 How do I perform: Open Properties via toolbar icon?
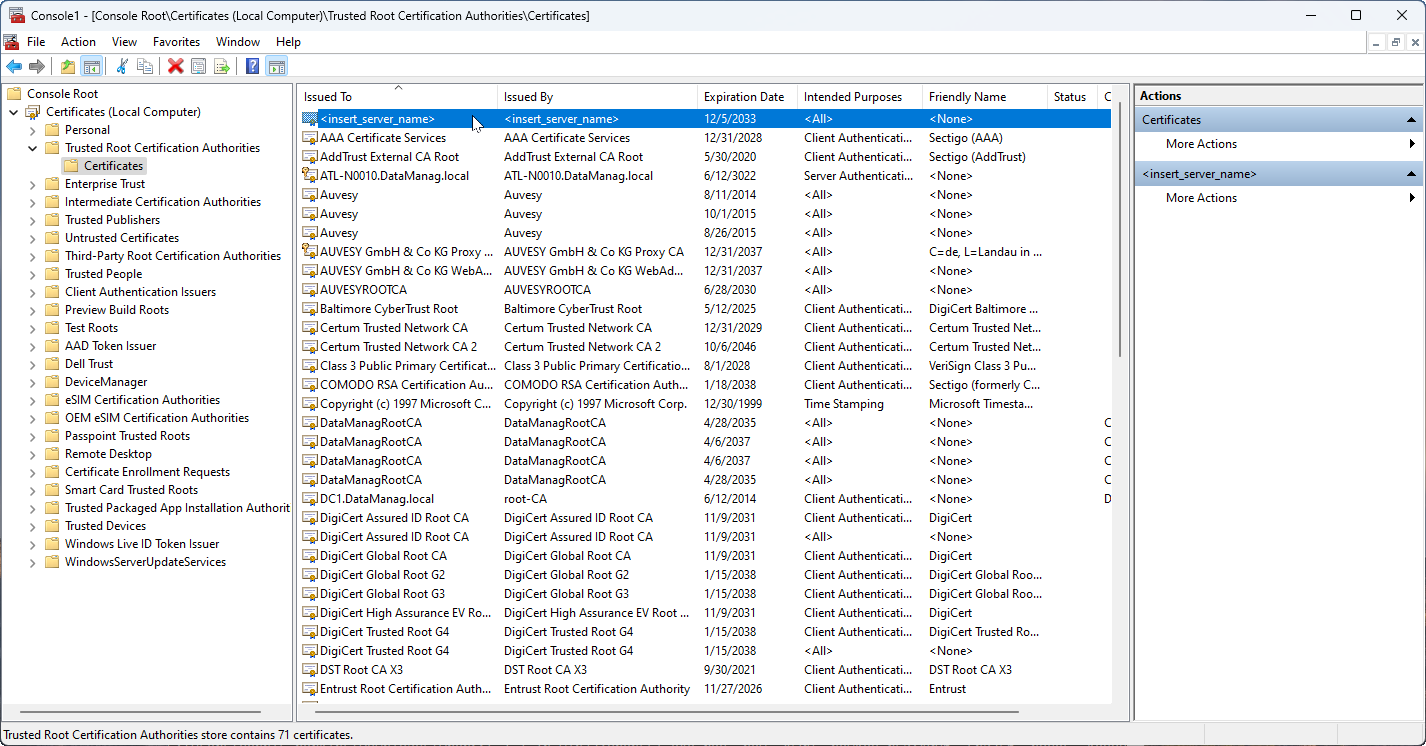pos(199,67)
